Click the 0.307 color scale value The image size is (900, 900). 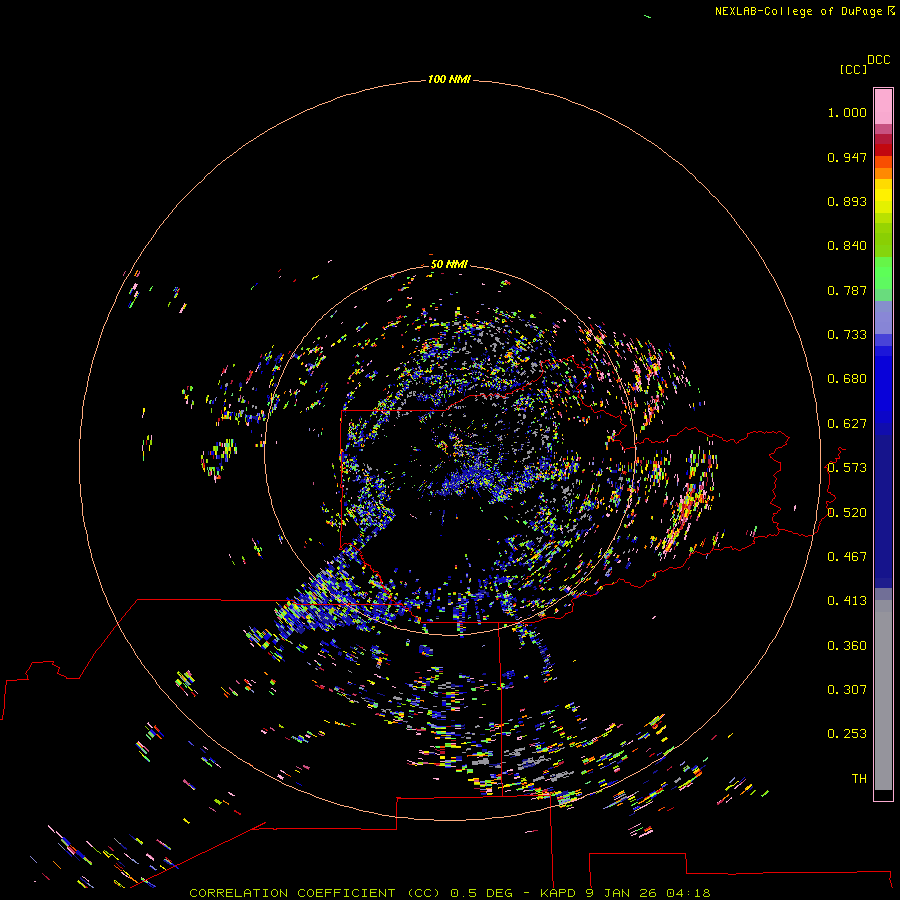coord(847,690)
